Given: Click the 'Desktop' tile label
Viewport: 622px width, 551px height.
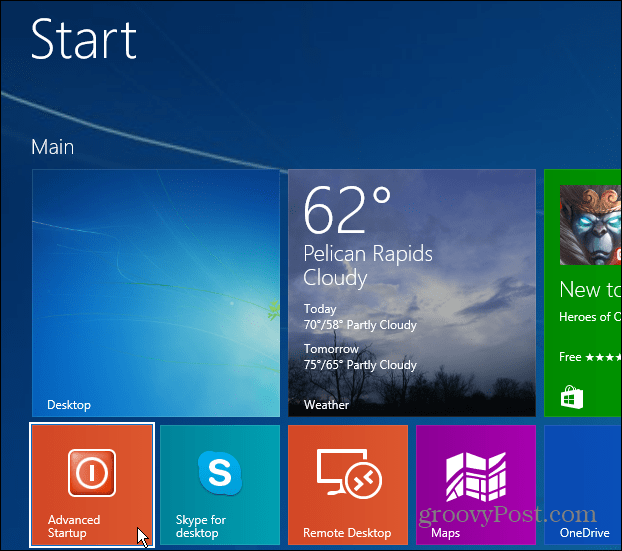Looking at the screenshot, I should coord(69,405).
